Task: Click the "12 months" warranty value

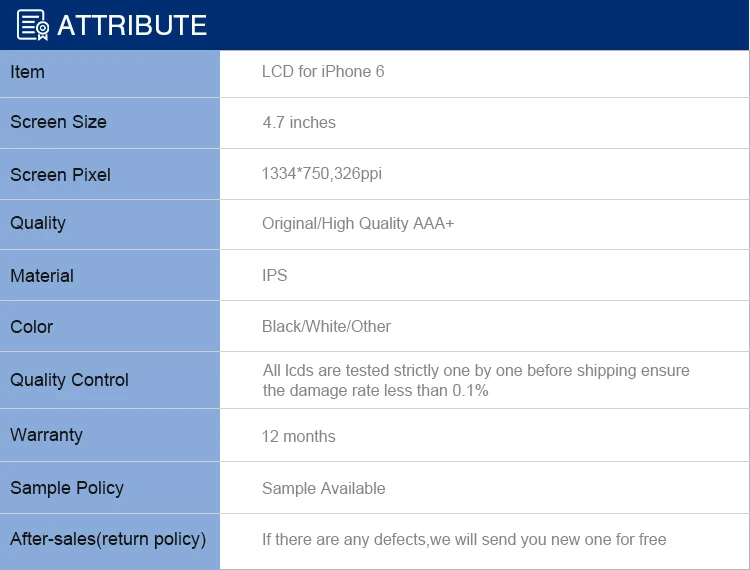Action: [299, 436]
